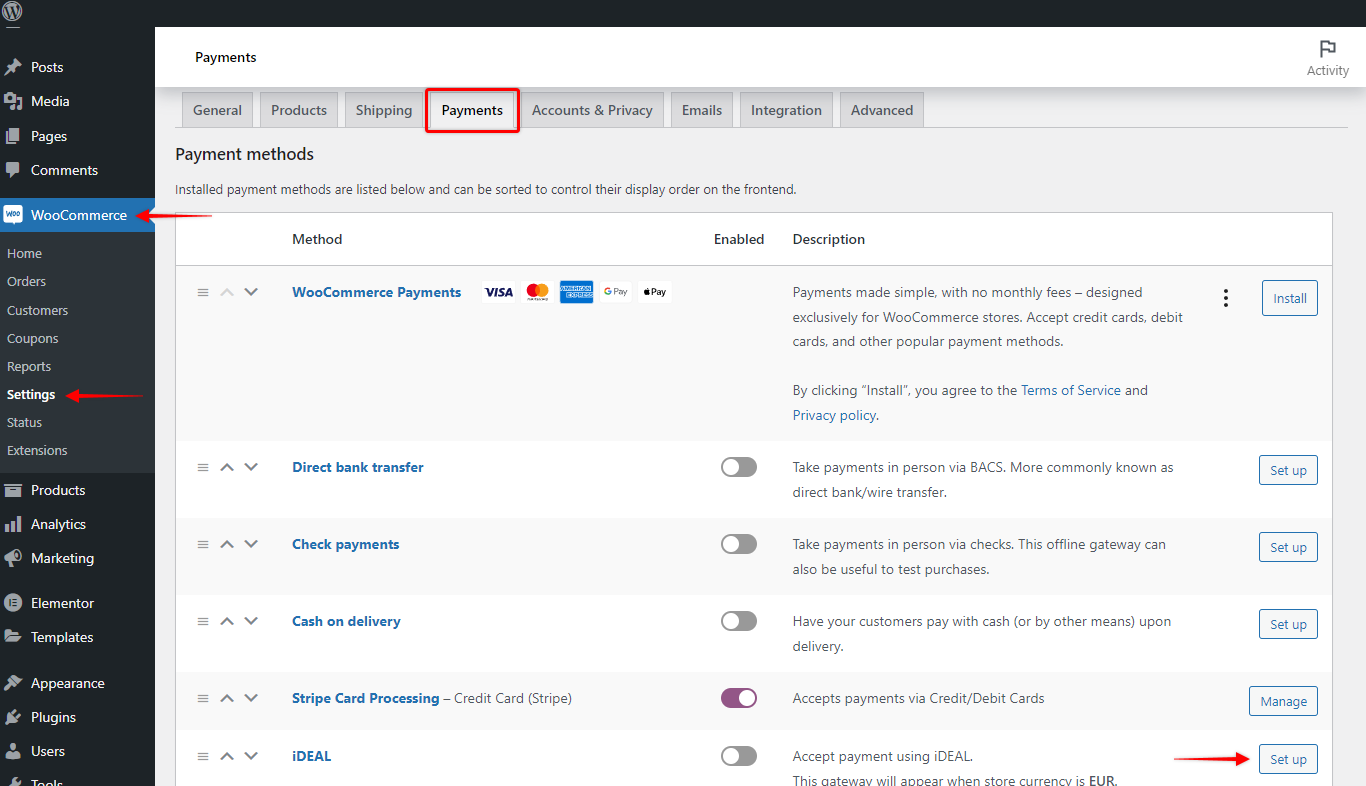Image resolution: width=1366 pixels, height=786 pixels.
Task: Move WooCommerce Payments down with arrow
Action: [251, 292]
